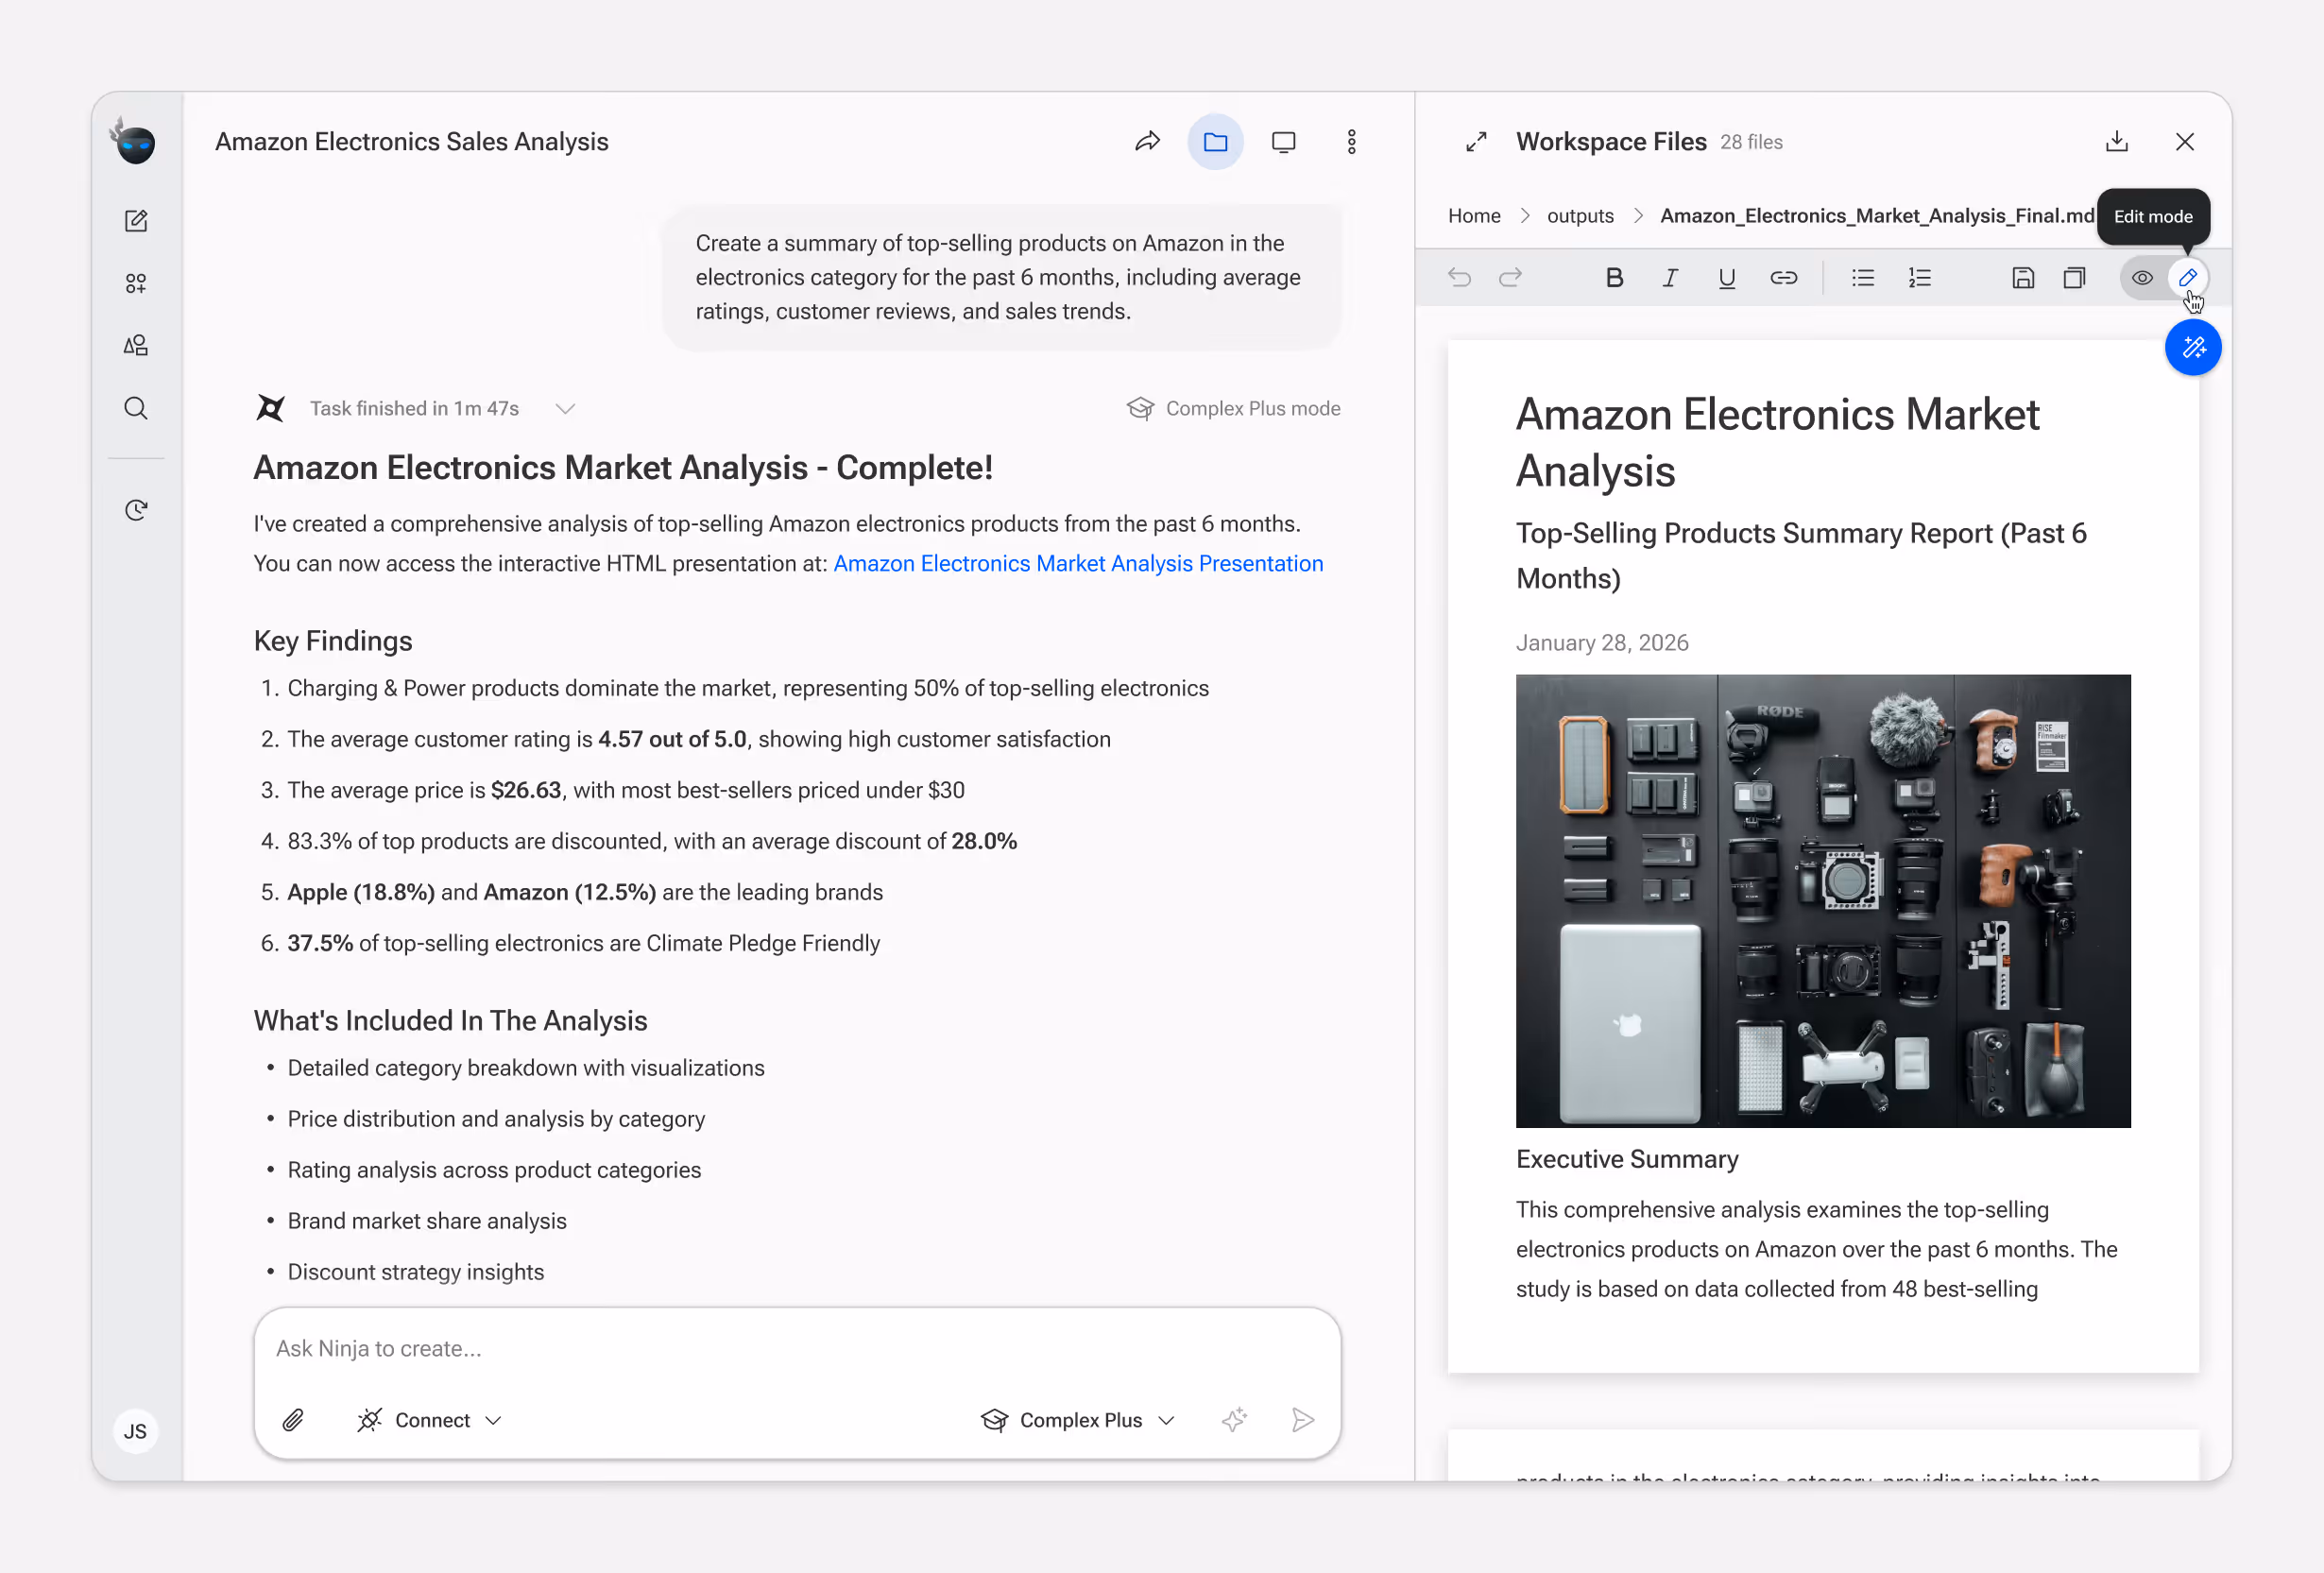Click the blue magic wand AI button
Image resolution: width=2324 pixels, height=1573 pixels.
[2192, 348]
